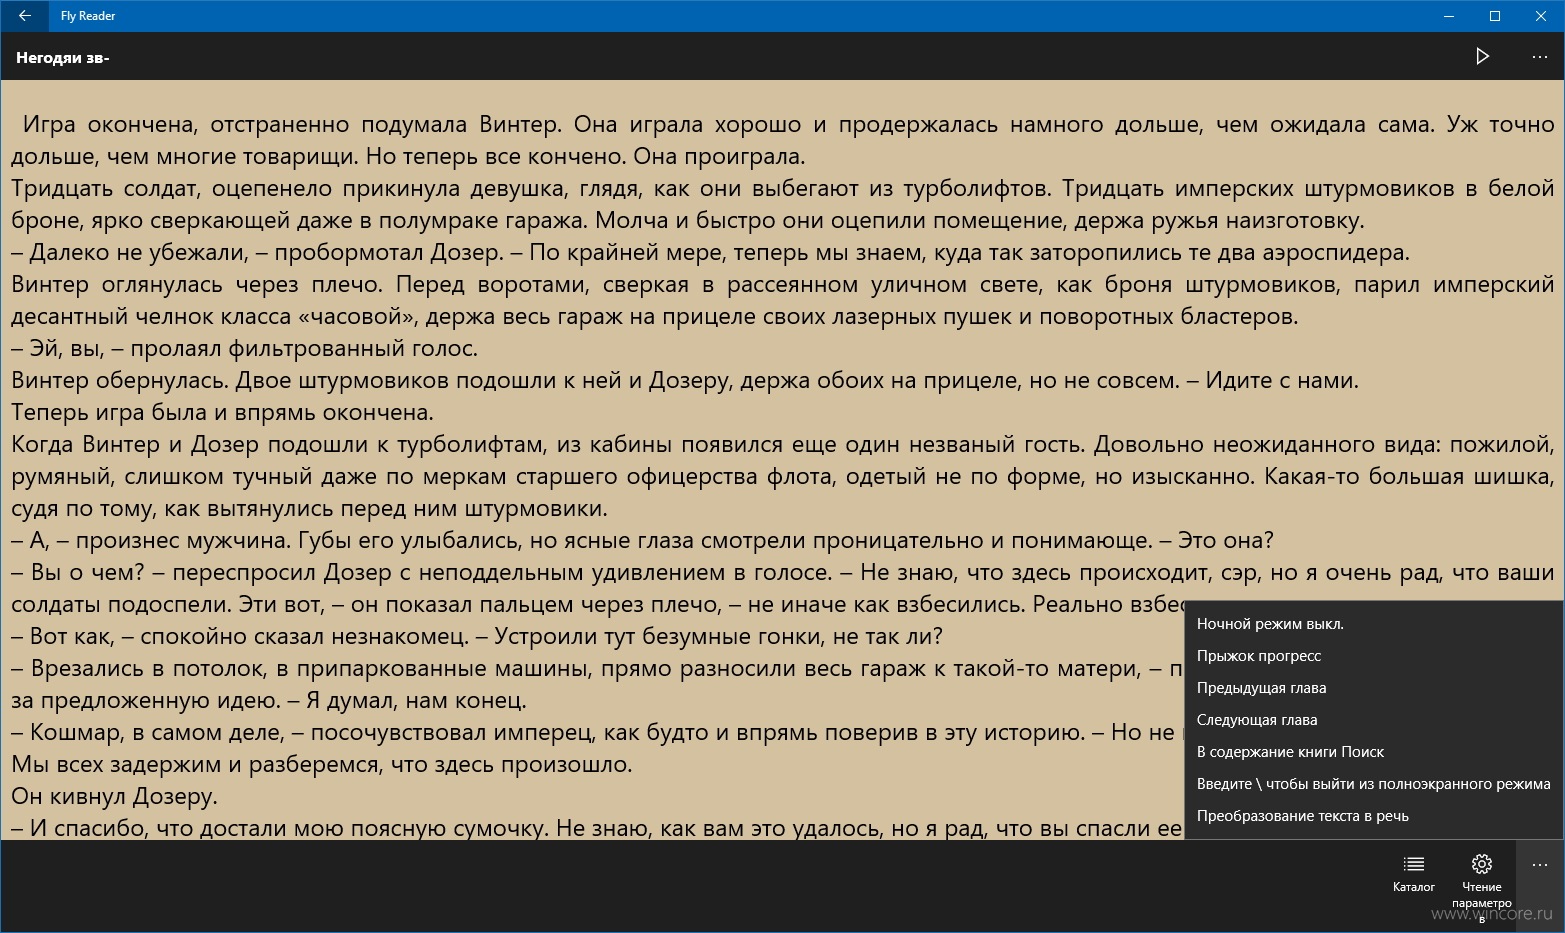Minimize the Fly Reader window
1565x933 pixels.
pos(1449,16)
